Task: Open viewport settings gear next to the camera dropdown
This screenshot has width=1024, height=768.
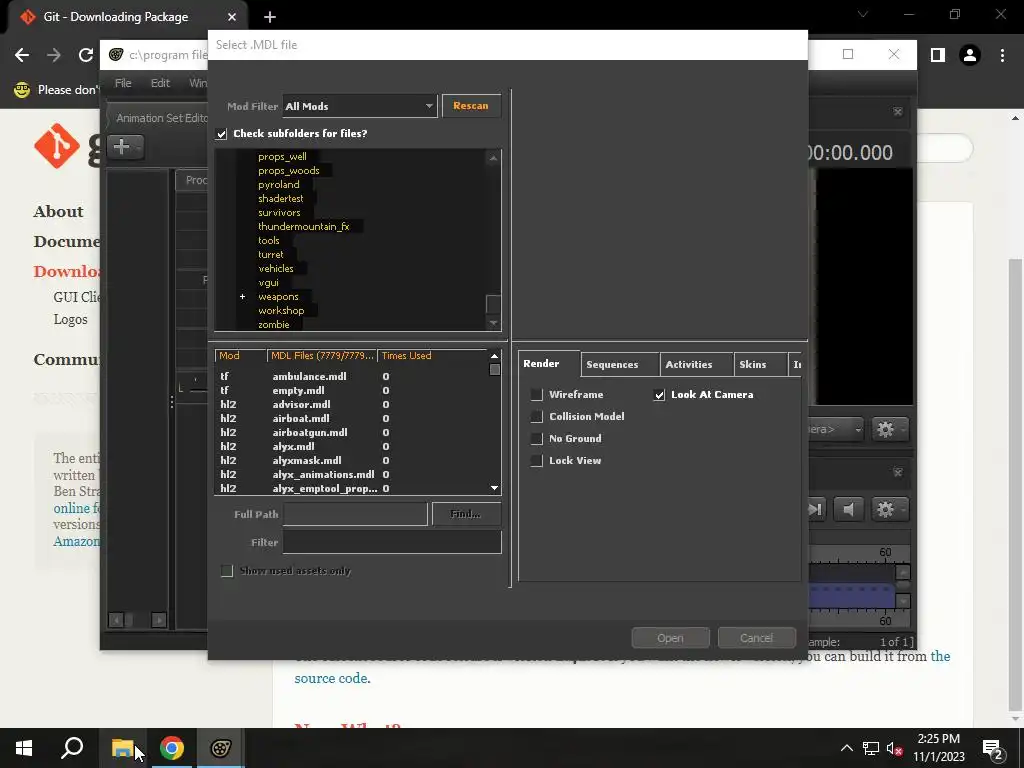Action: 889,429
